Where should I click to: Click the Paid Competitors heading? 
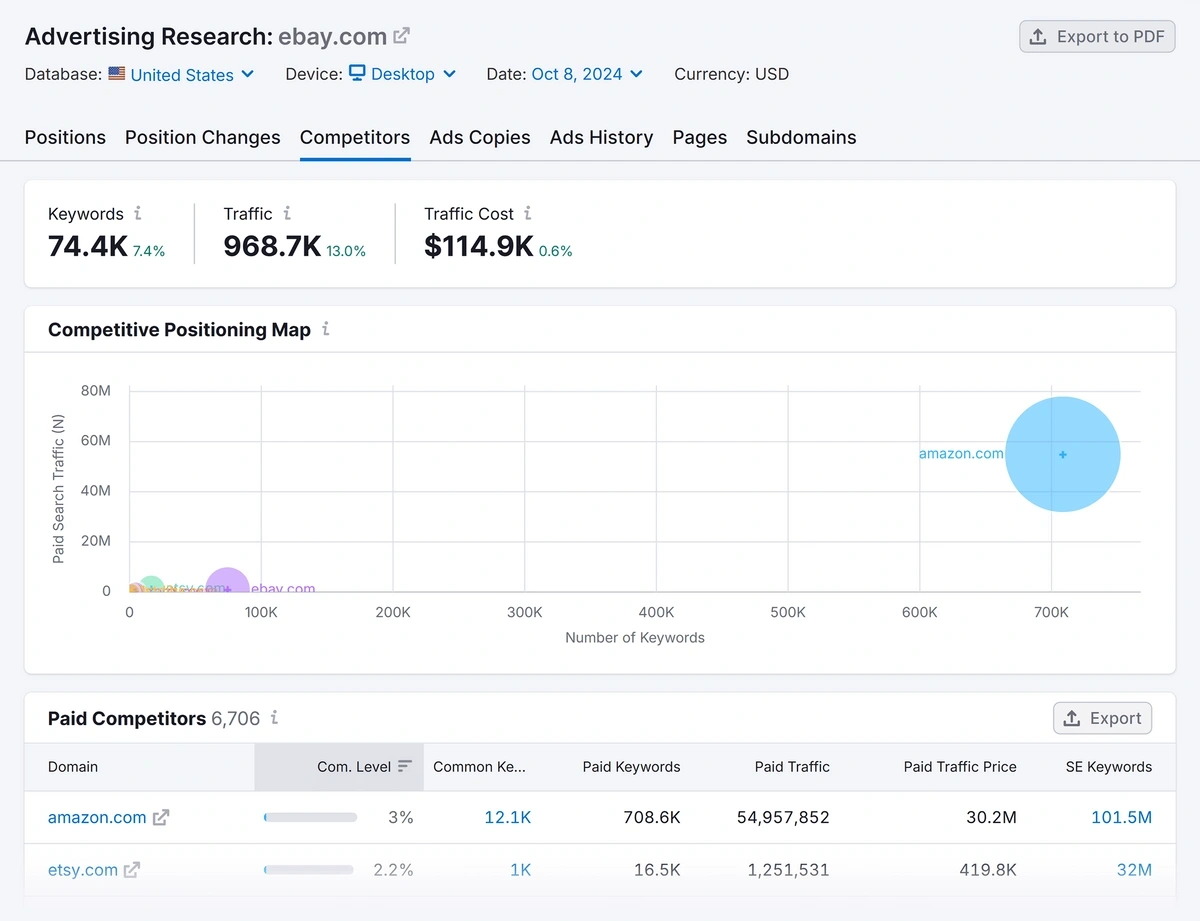point(127,718)
